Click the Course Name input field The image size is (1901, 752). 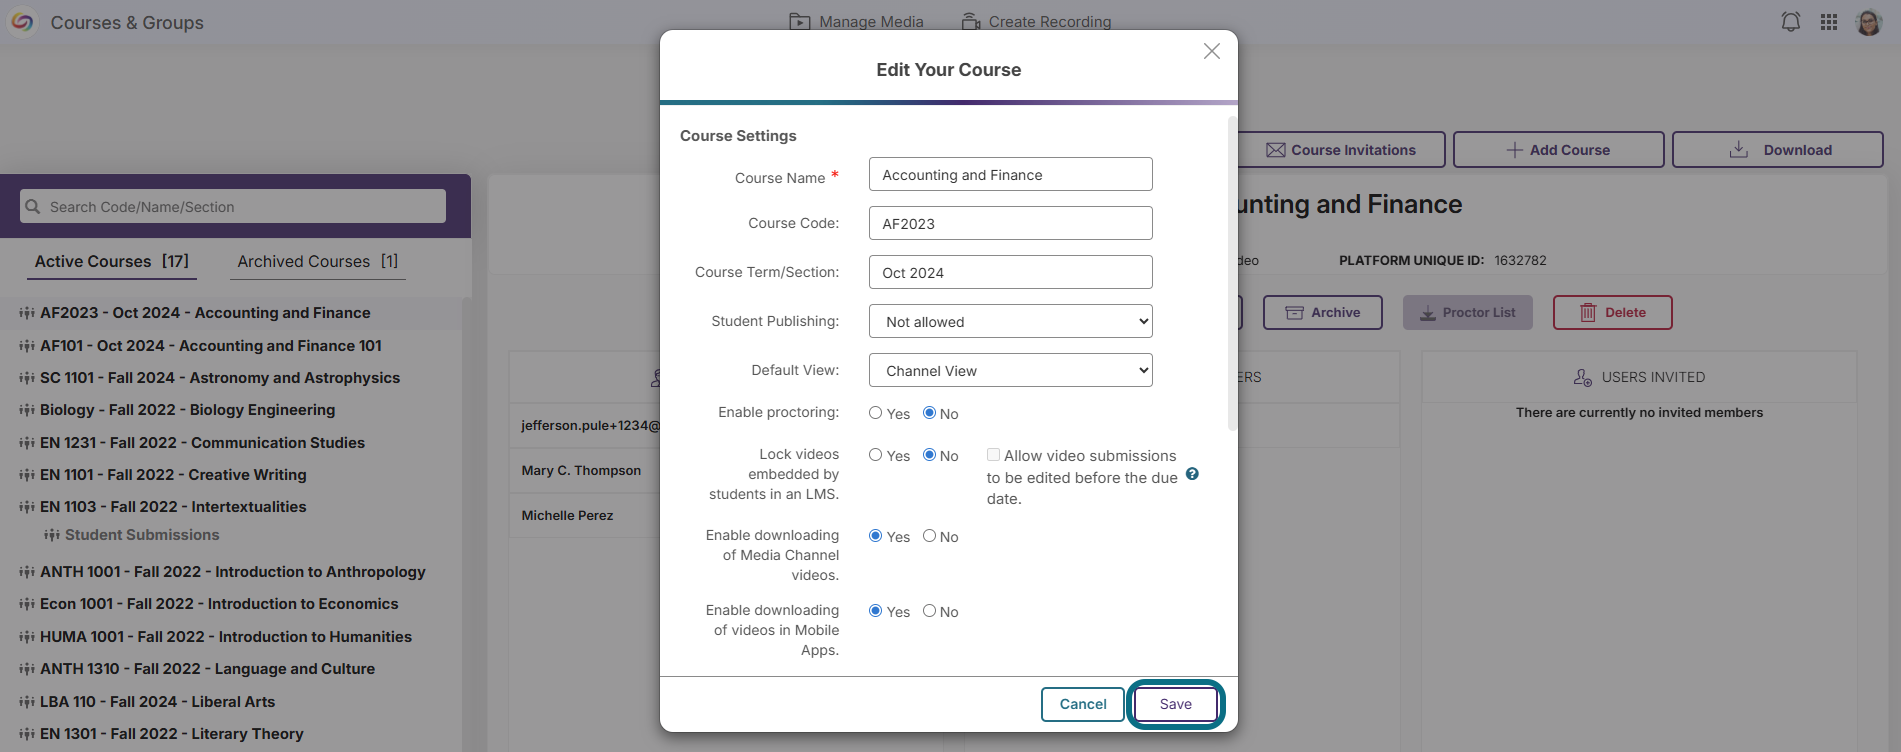click(x=1010, y=174)
